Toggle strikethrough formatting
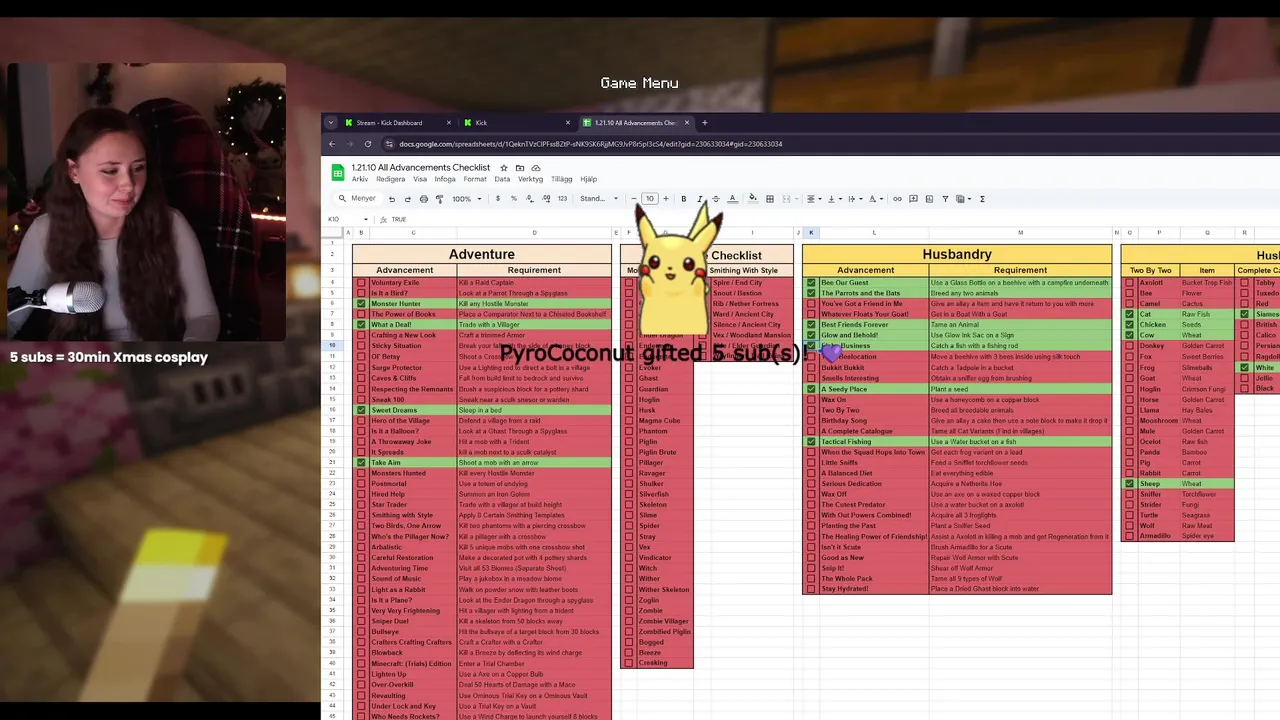Image resolution: width=1280 pixels, height=720 pixels. (716, 199)
